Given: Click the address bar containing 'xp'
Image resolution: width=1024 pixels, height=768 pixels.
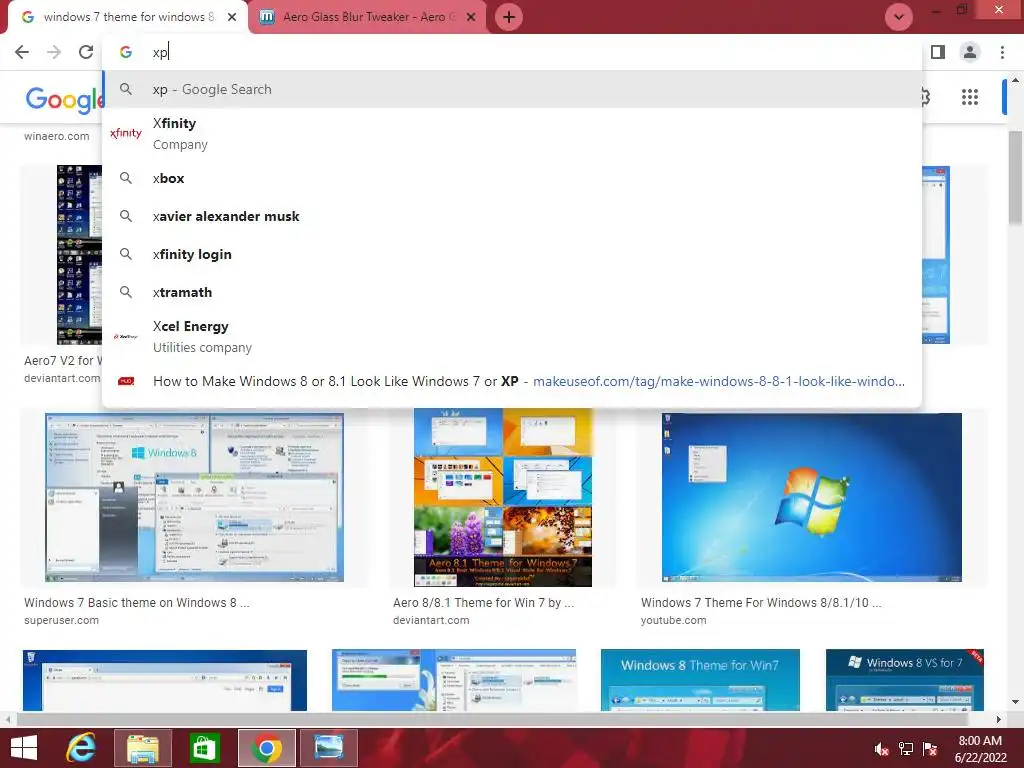Looking at the screenshot, I should tap(513, 52).
